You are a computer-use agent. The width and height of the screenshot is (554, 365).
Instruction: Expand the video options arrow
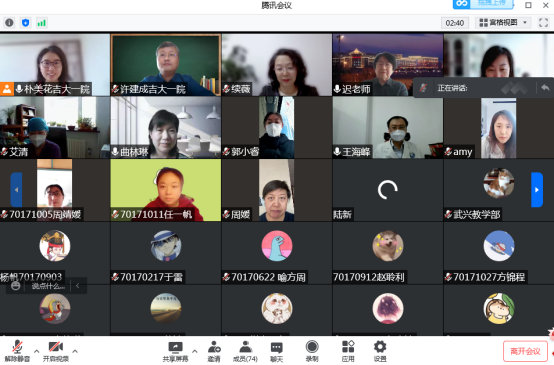click(75, 351)
